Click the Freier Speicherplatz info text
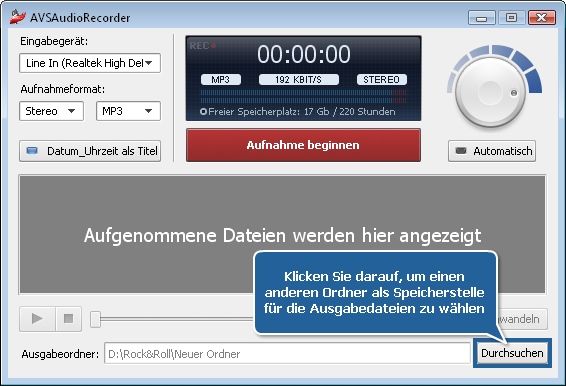 (298, 112)
